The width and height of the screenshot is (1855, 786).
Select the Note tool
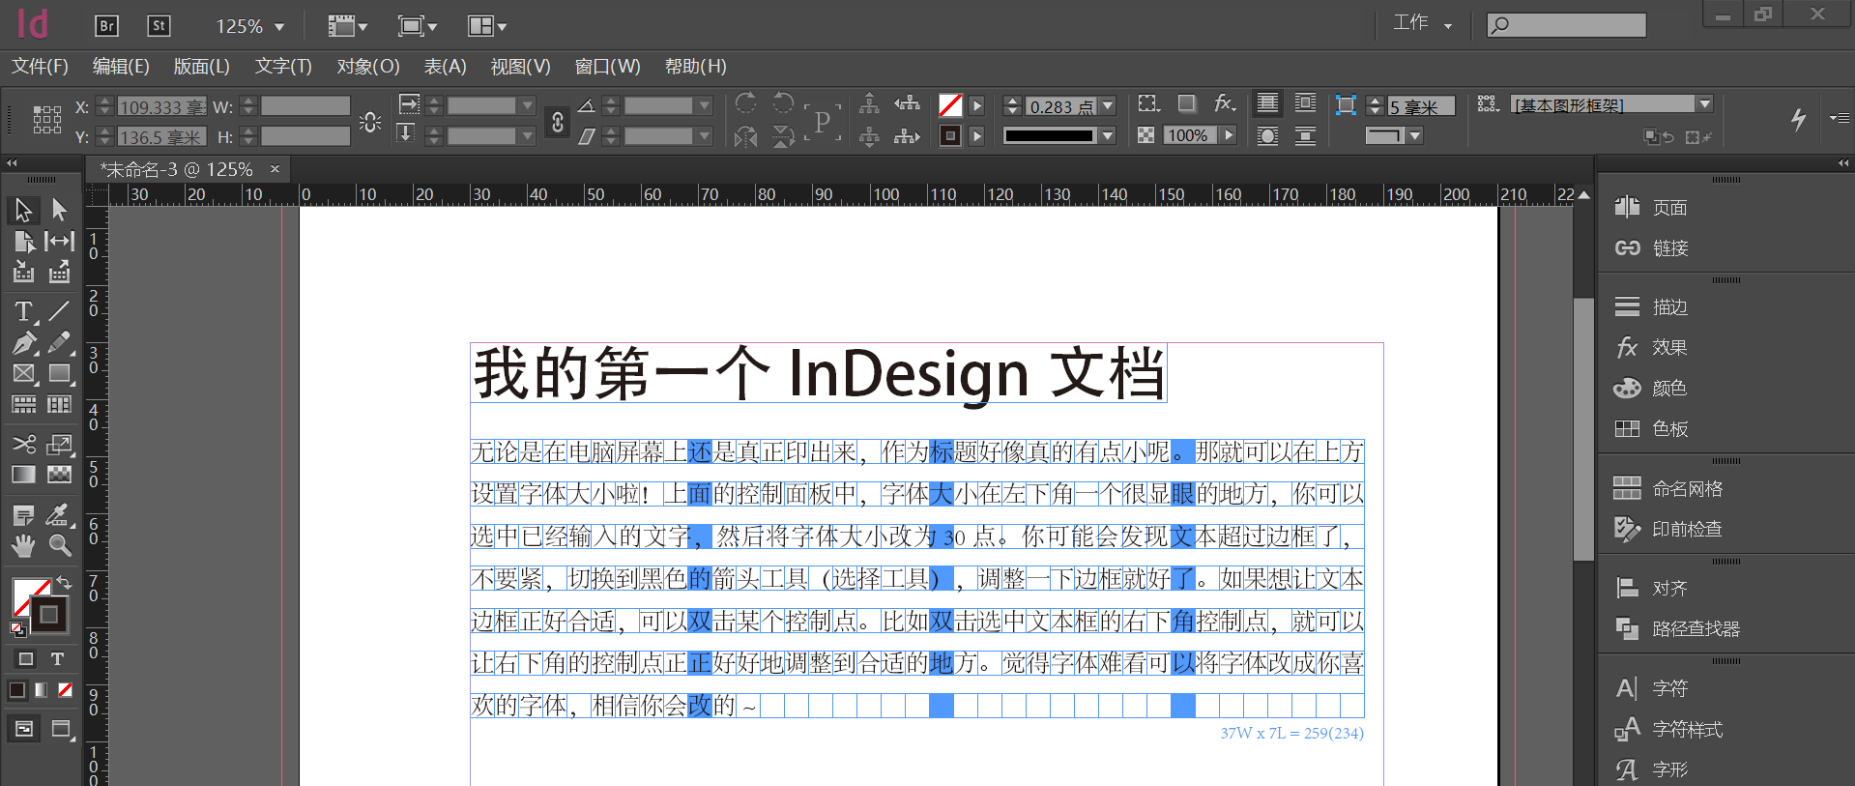pos(23,515)
